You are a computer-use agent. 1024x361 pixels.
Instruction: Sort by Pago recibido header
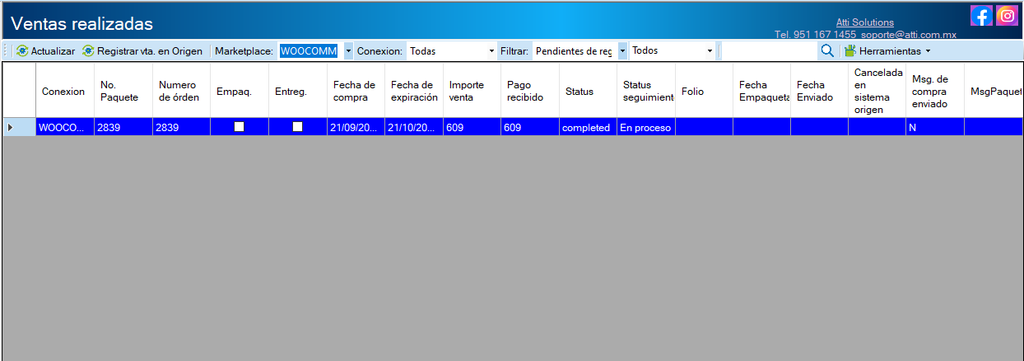click(530, 91)
